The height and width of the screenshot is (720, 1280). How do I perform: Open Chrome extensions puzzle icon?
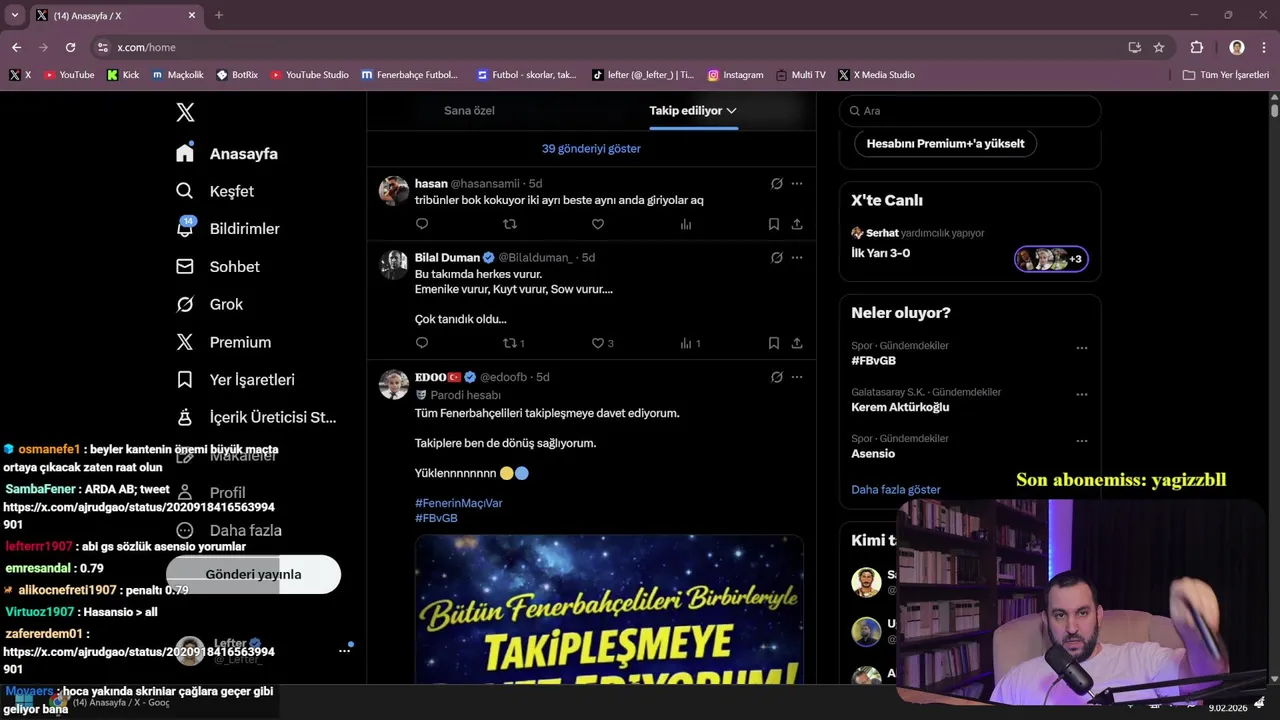point(1197,47)
